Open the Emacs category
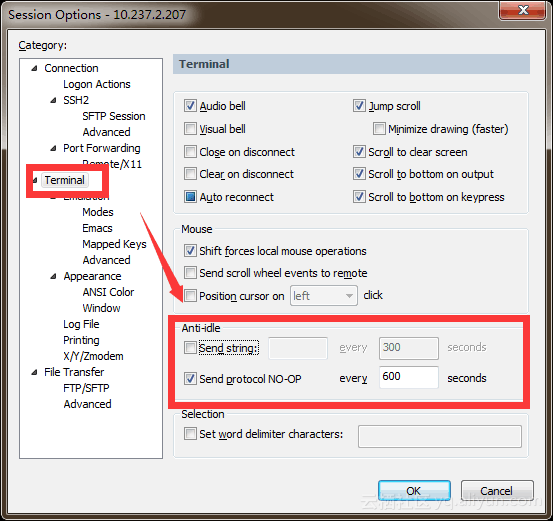The width and height of the screenshot is (553, 521). (97, 228)
